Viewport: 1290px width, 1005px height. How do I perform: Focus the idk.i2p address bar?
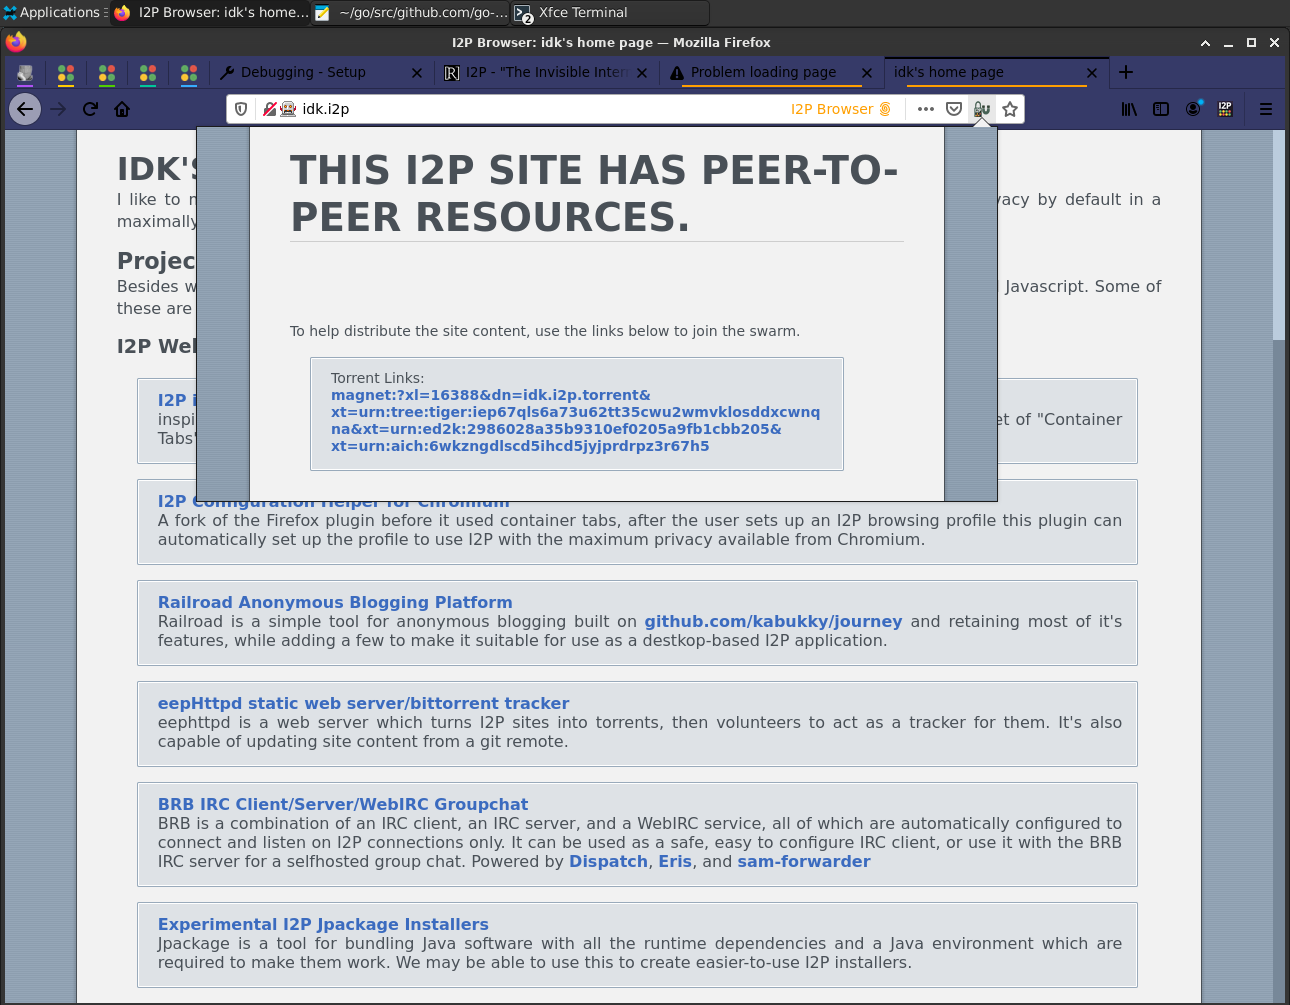(540, 109)
